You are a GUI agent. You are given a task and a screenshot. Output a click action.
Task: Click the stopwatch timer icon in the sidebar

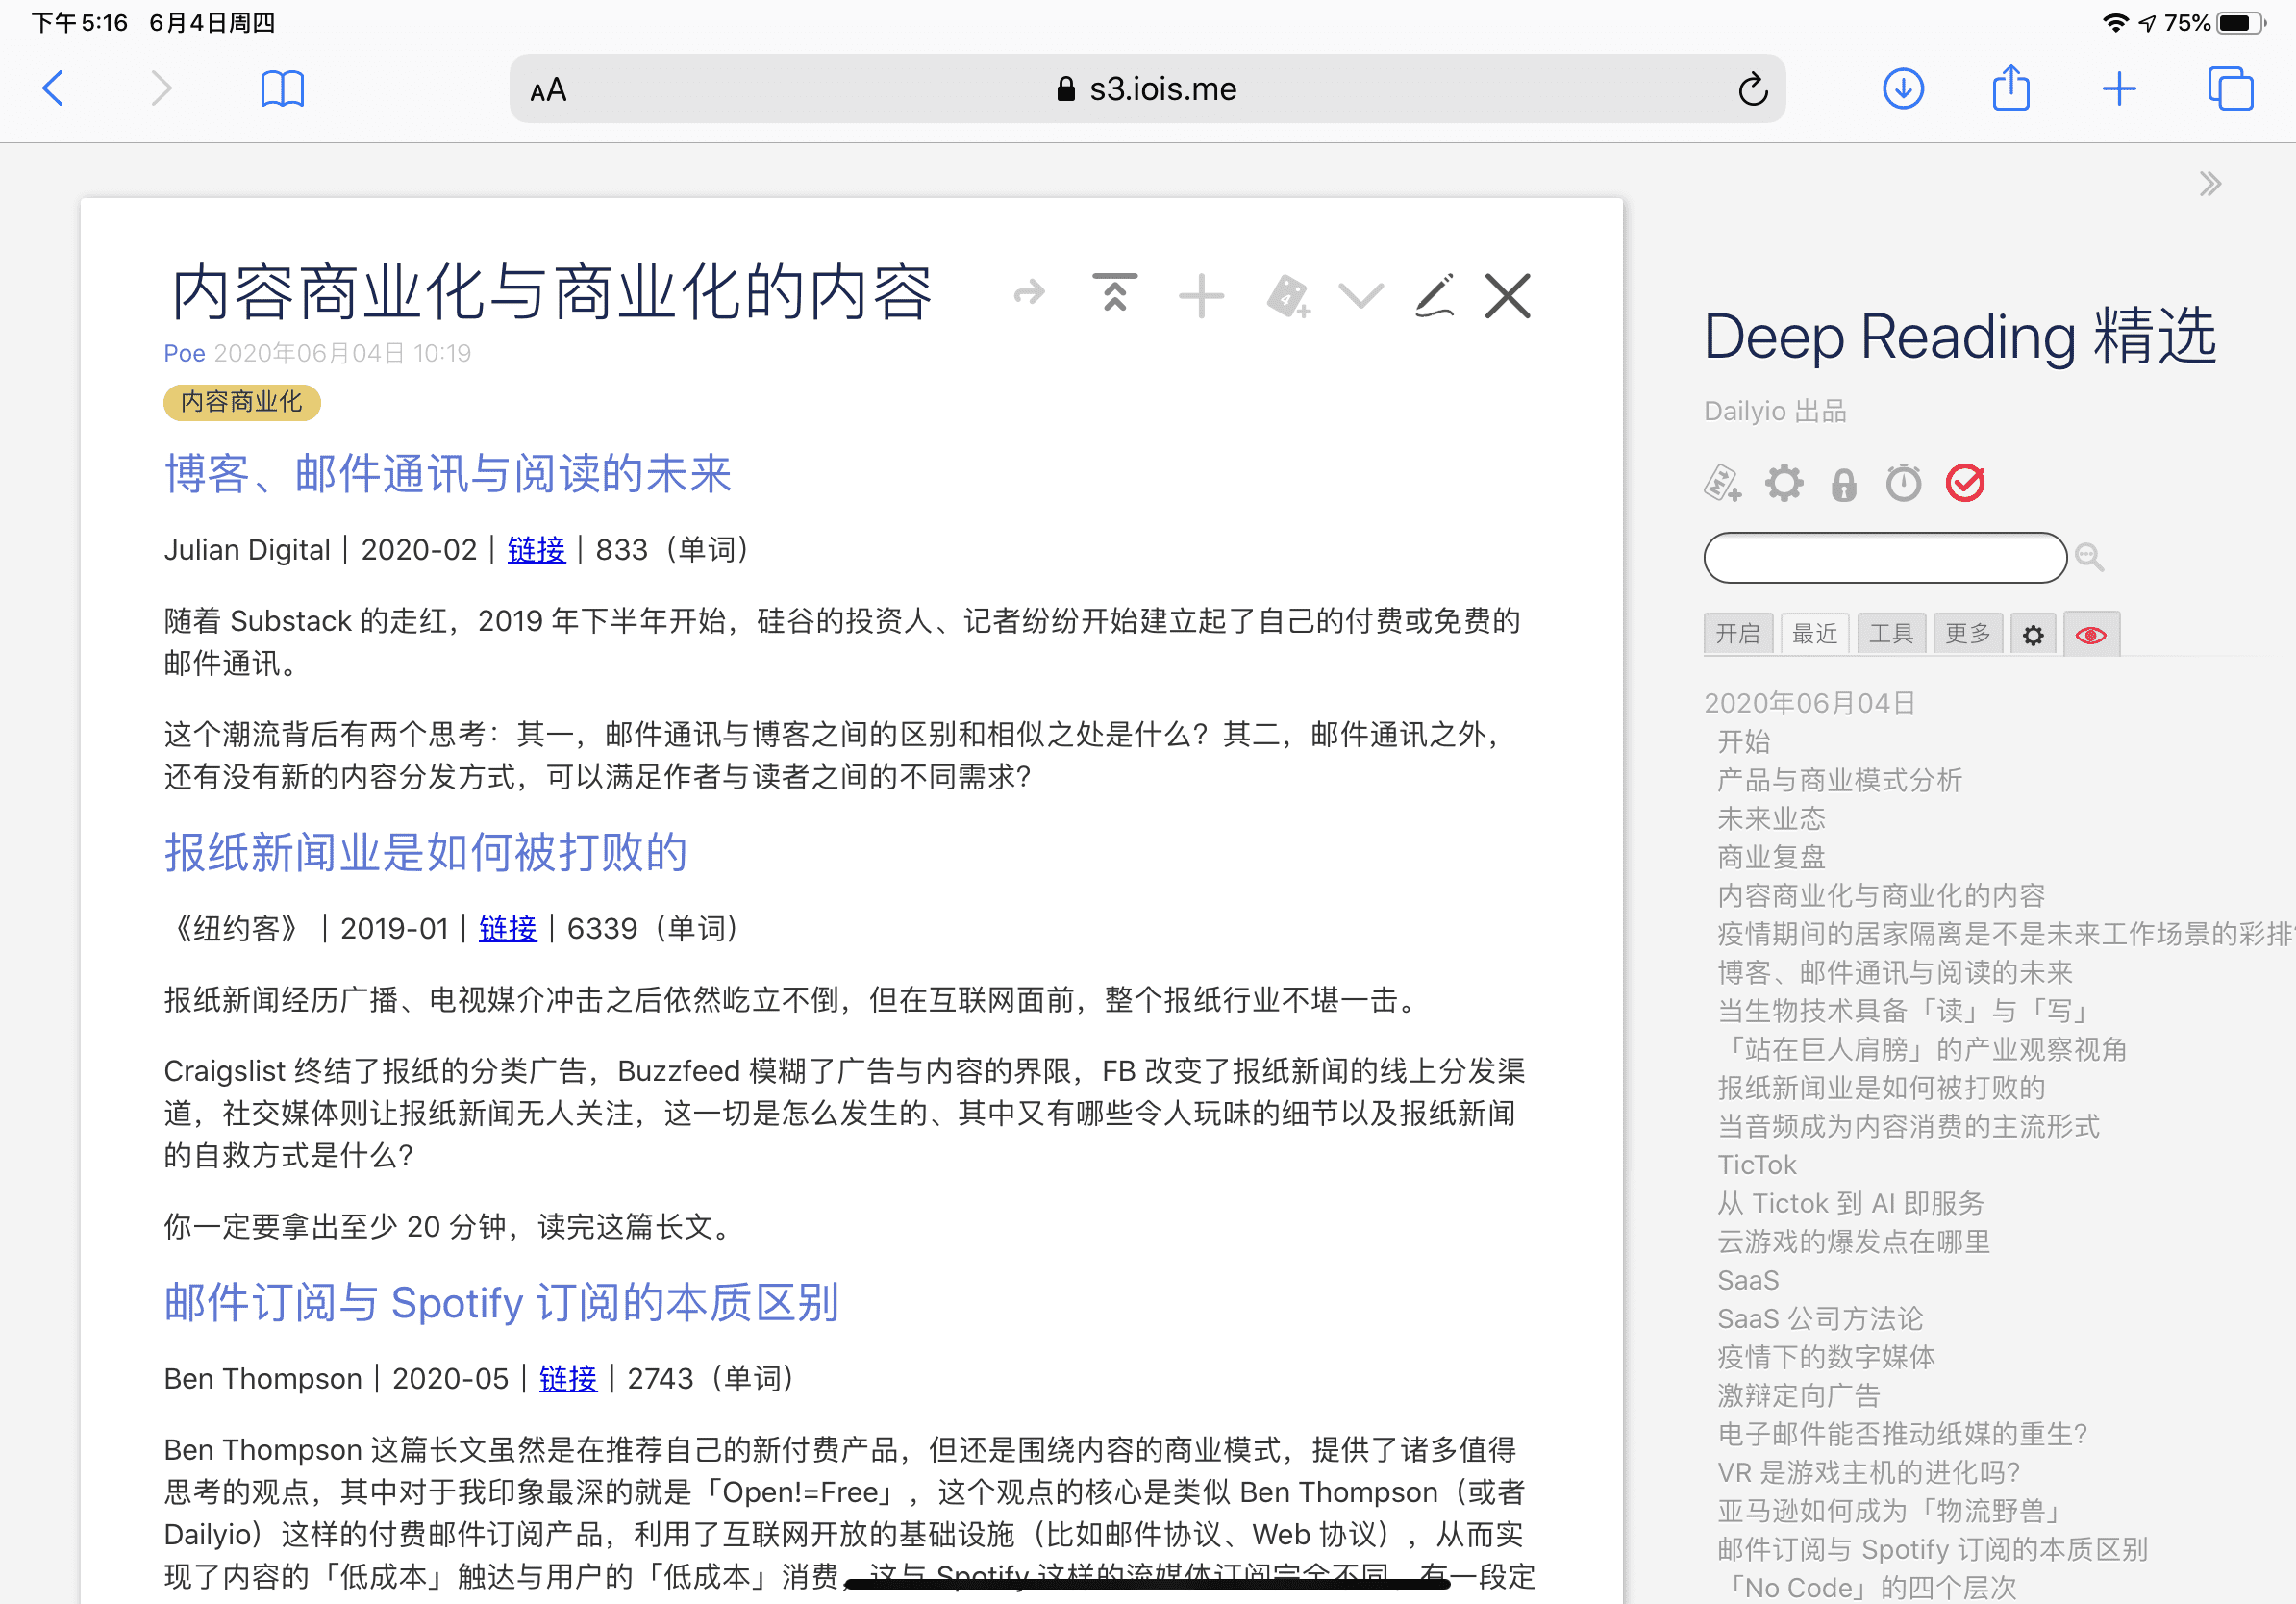pyautogui.click(x=1903, y=484)
